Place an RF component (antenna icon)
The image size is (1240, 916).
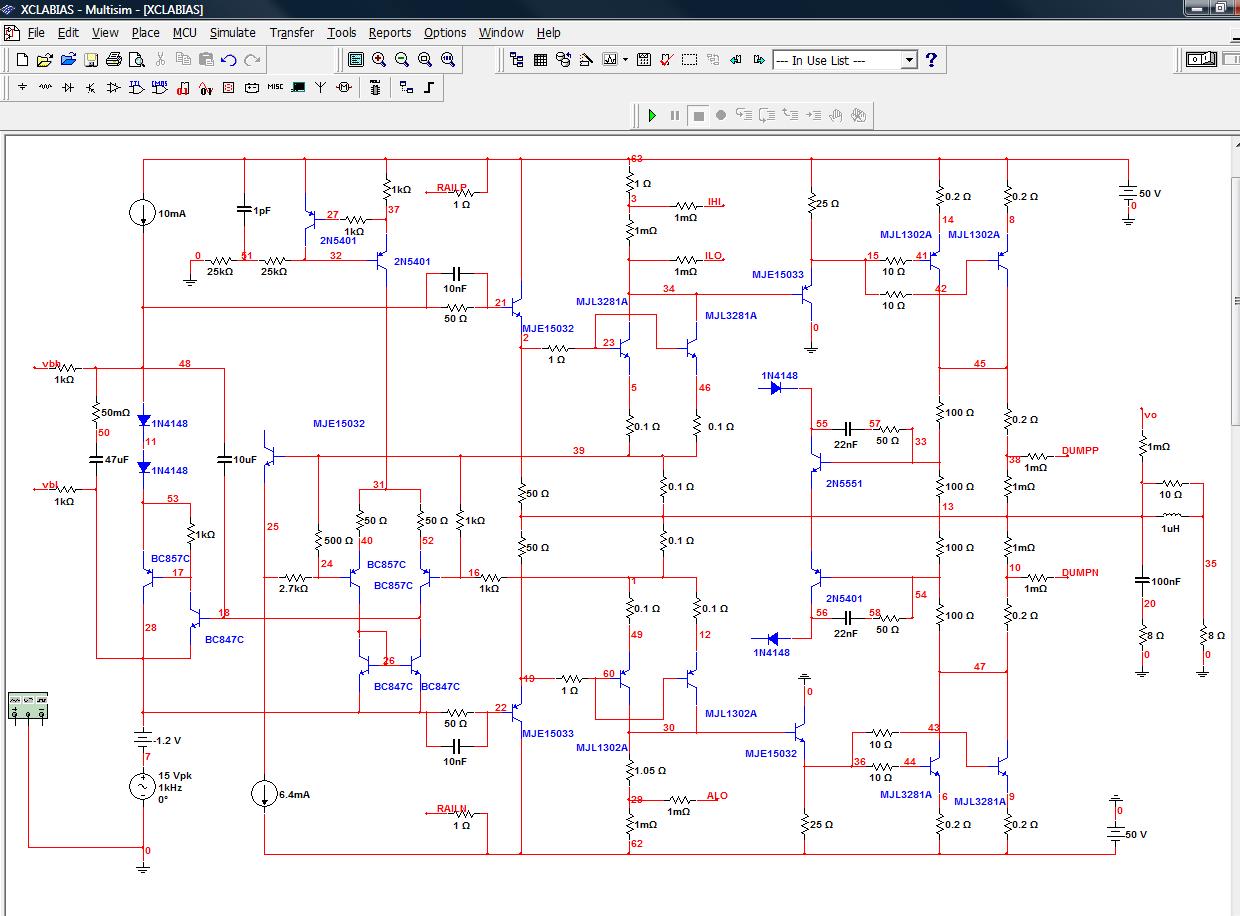click(x=320, y=88)
